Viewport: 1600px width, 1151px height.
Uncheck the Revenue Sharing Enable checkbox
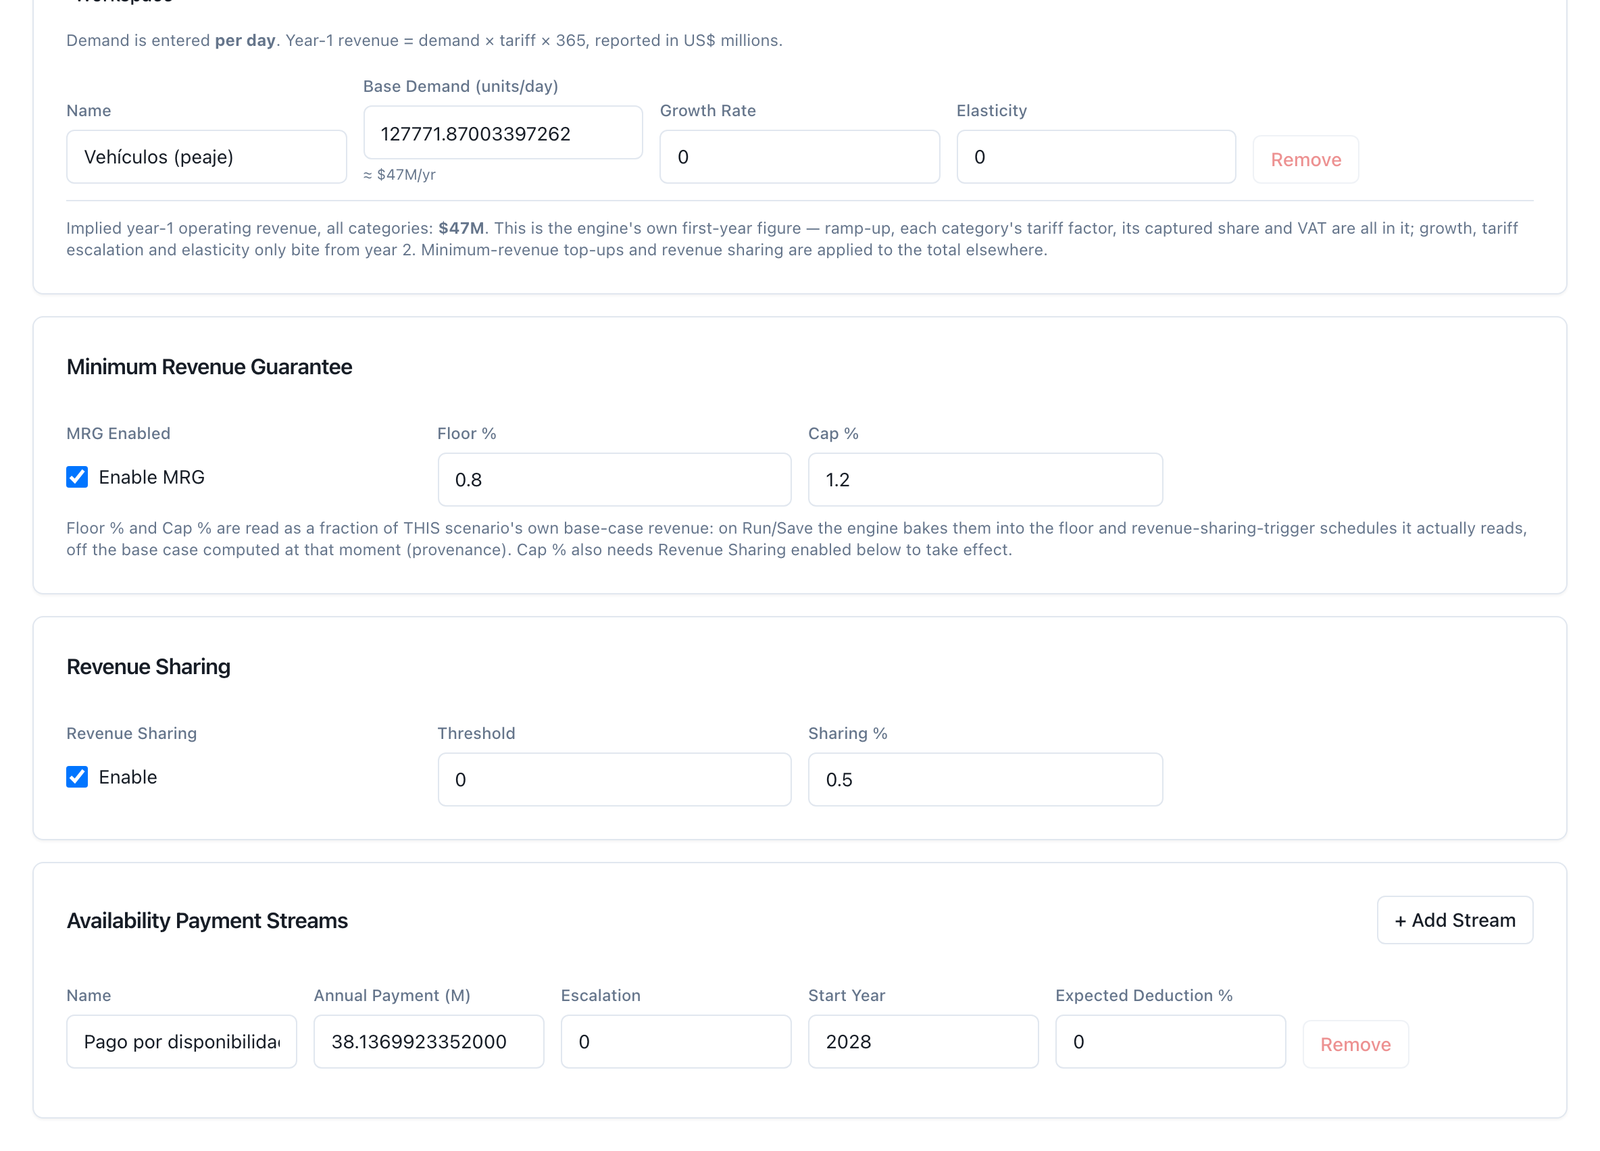pos(77,777)
